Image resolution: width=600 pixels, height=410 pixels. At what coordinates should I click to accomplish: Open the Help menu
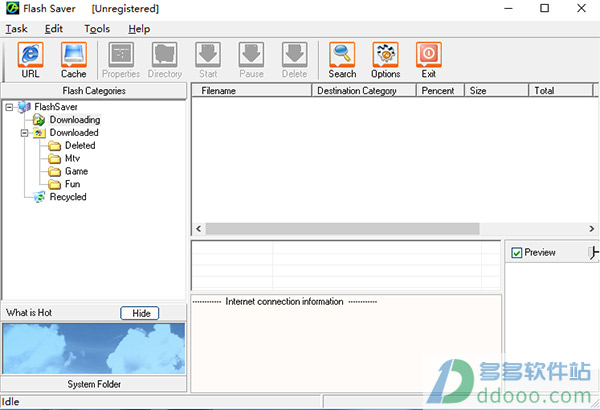pyautogui.click(x=139, y=29)
